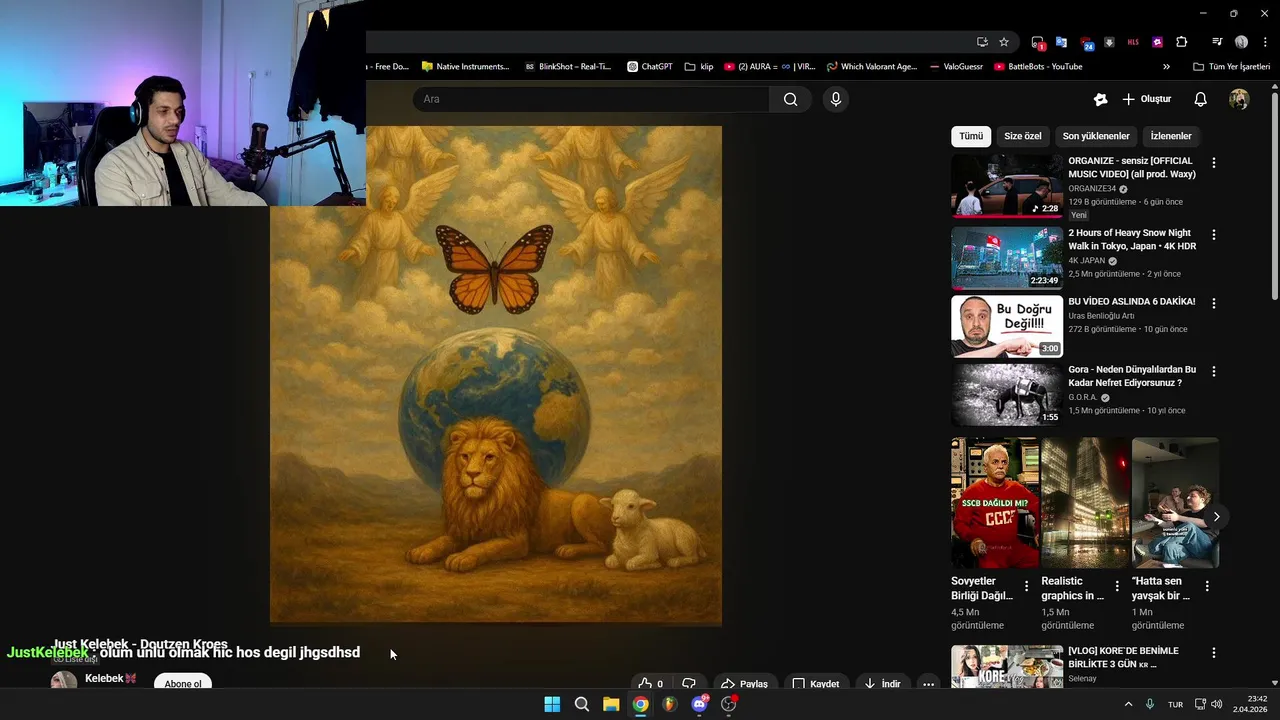This screenshot has width=1280, height=720.
Task: Open options for BU VİDEO ASLINDA 6 DAKİKA
Action: (x=1214, y=303)
